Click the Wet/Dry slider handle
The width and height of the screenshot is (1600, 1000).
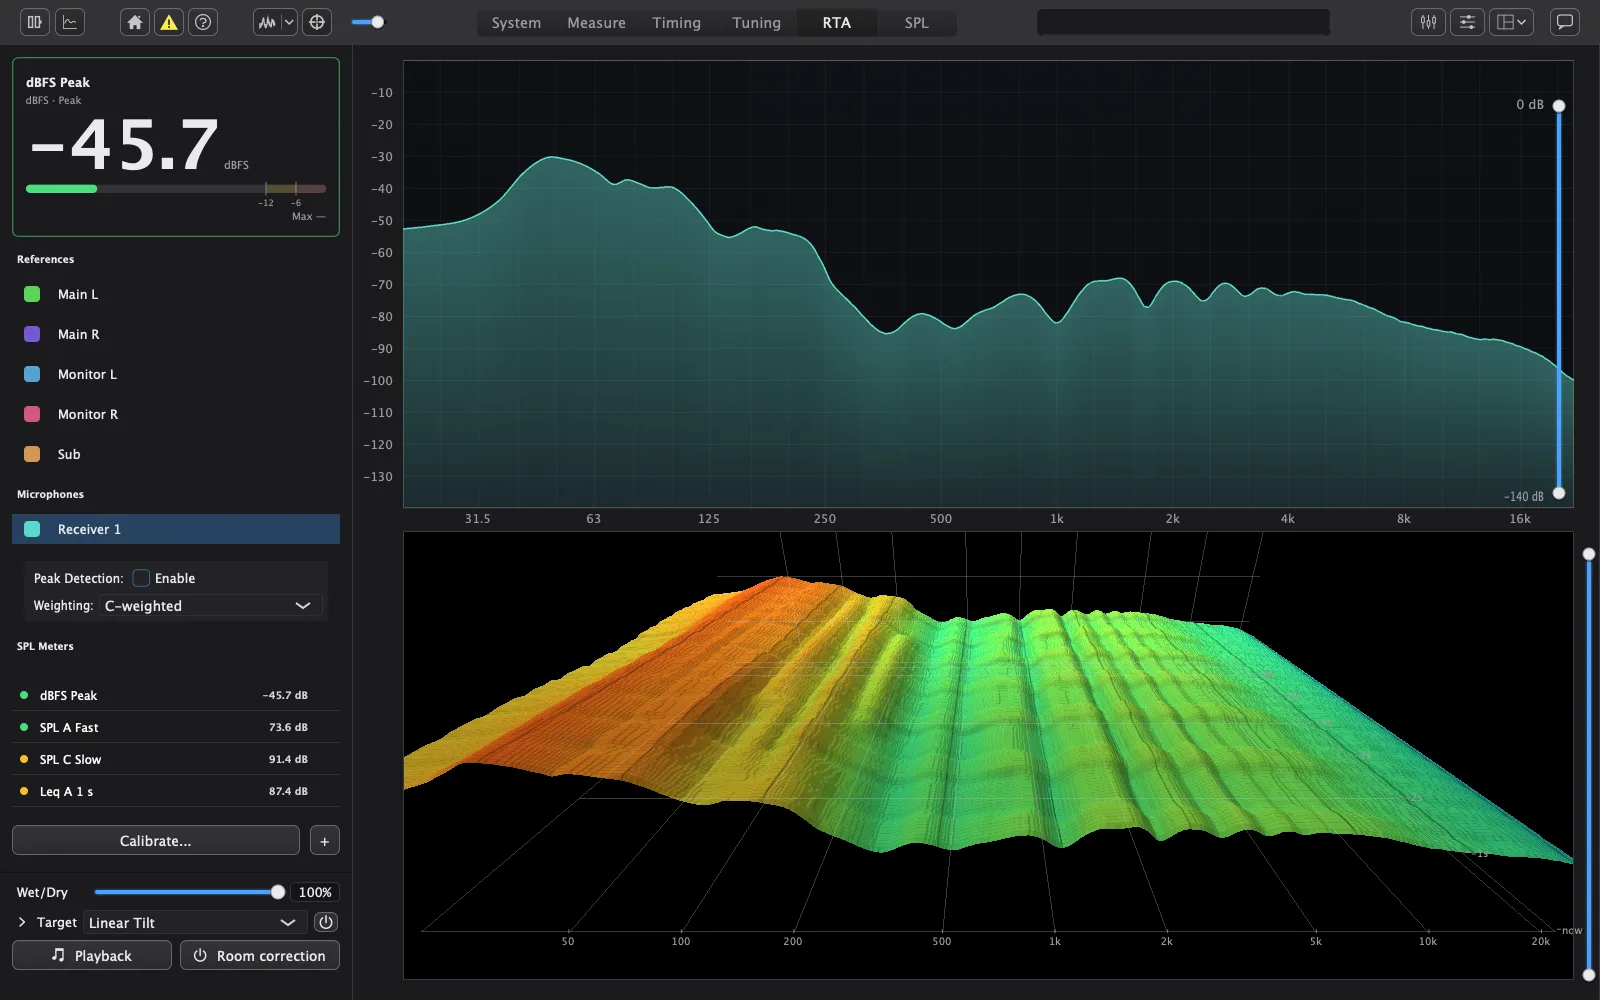click(278, 892)
